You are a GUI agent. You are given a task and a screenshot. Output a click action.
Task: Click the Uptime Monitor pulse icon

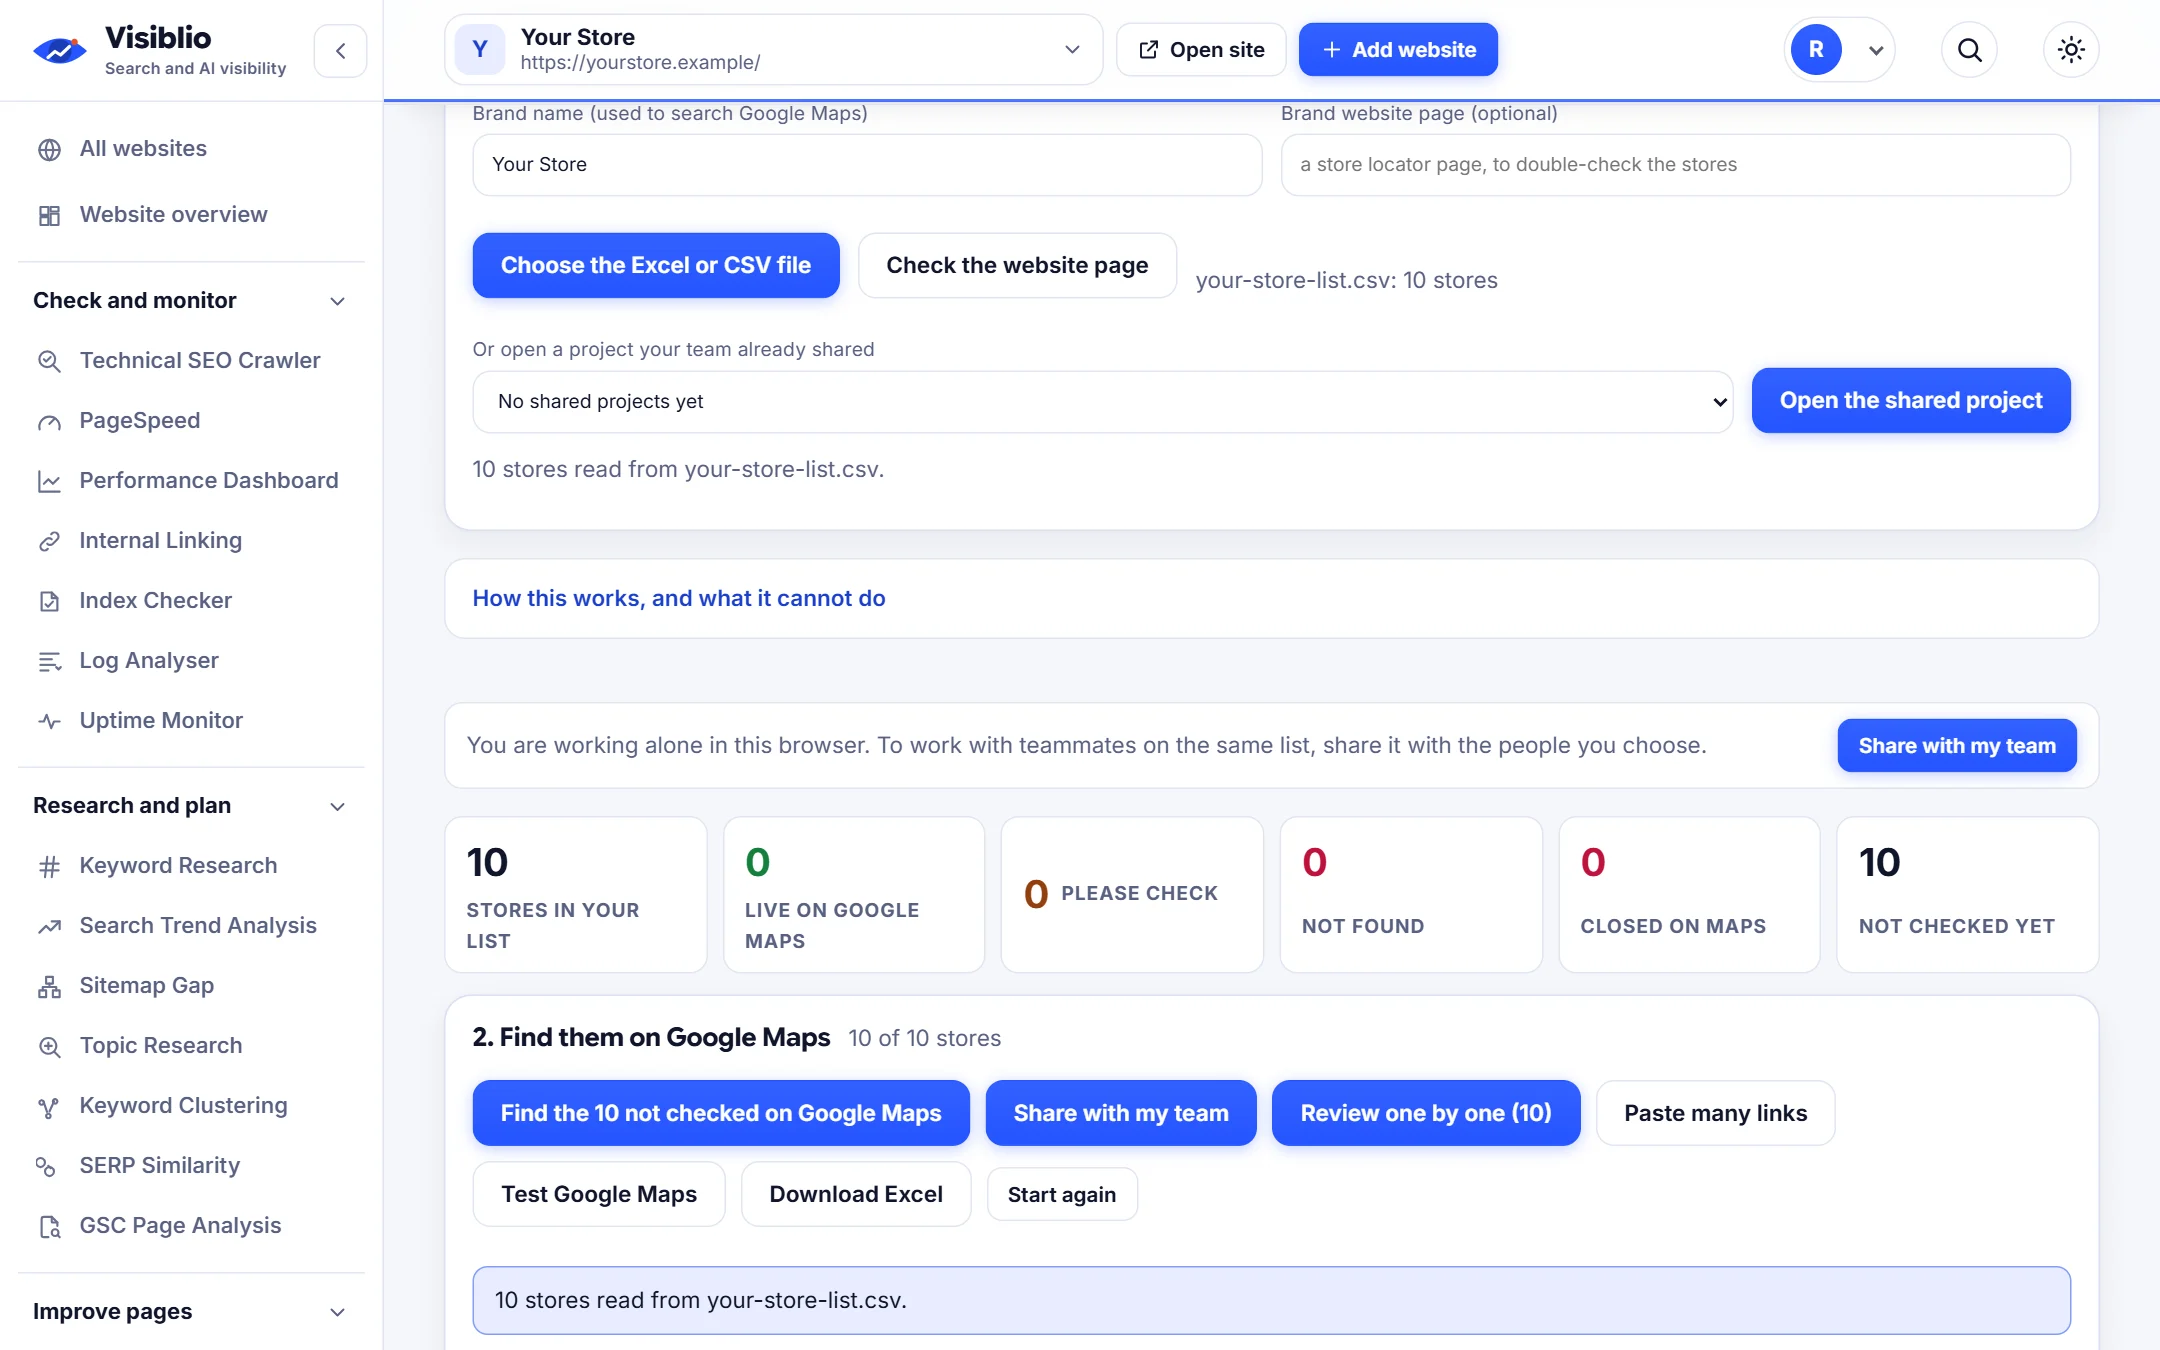click(x=49, y=721)
